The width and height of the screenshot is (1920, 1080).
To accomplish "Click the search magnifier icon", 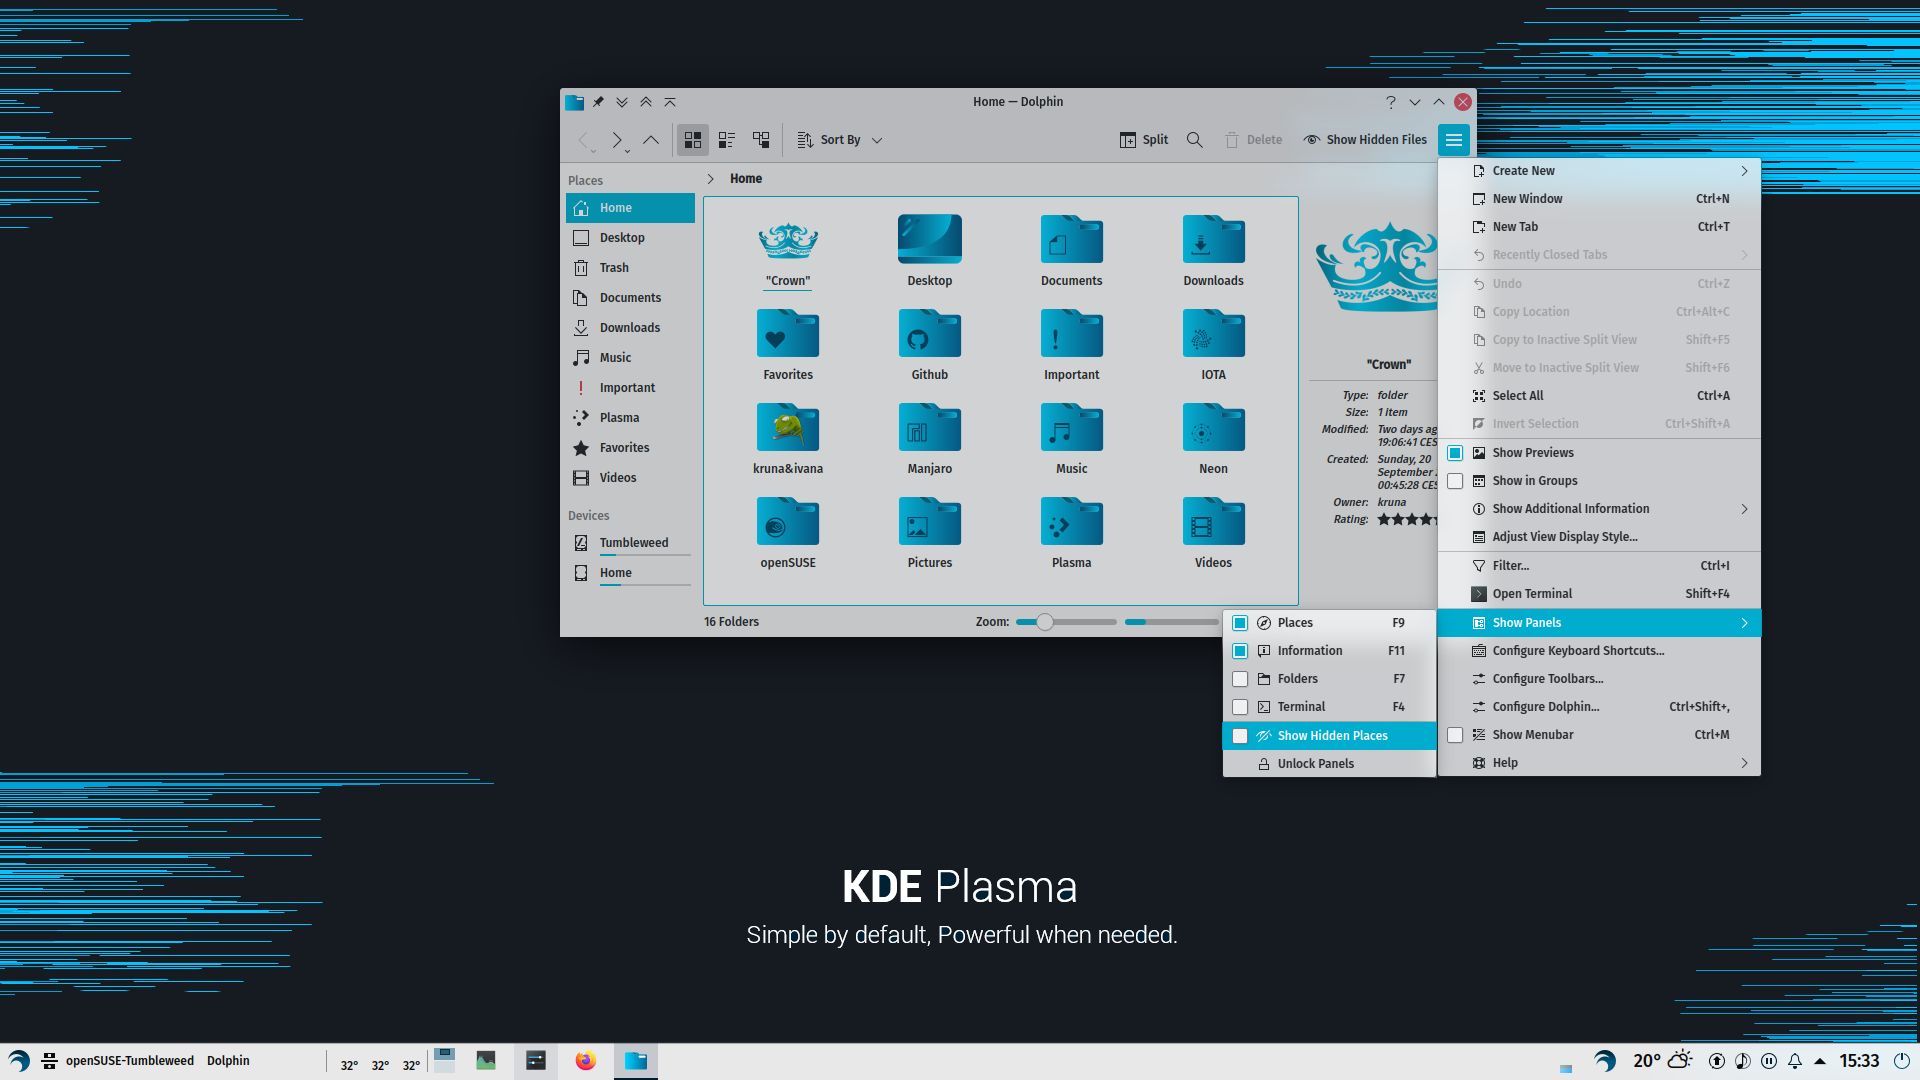I will (x=1194, y=140).
